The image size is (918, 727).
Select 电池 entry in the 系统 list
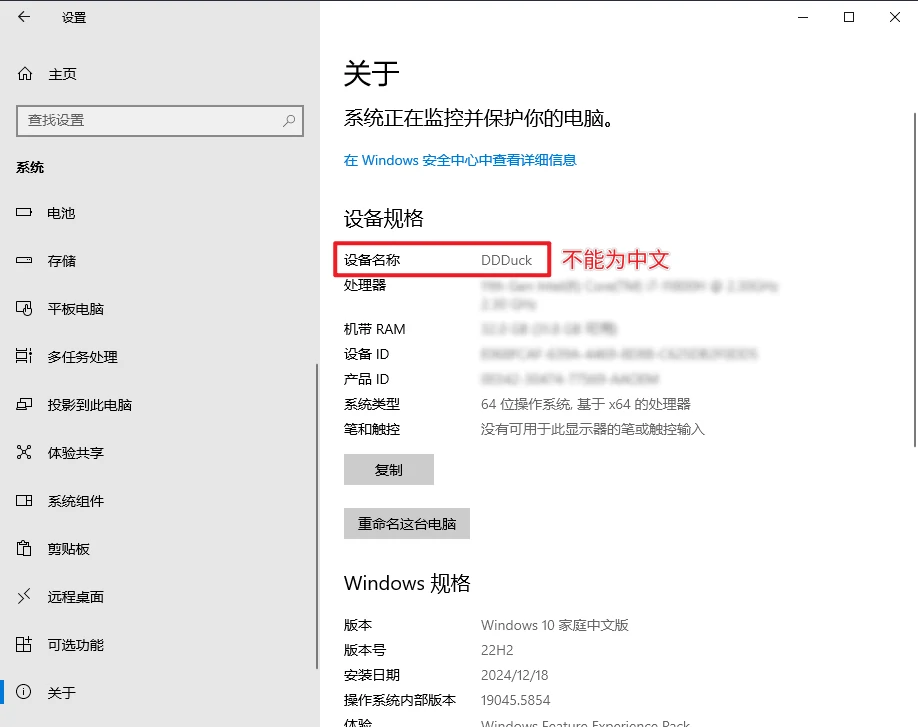click(58, 213)
